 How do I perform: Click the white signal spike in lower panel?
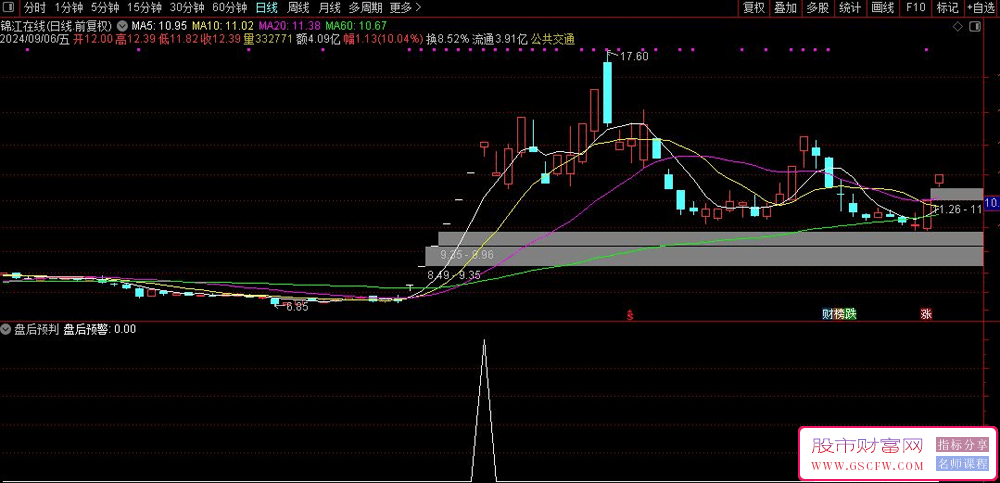(x=484, y=408)
